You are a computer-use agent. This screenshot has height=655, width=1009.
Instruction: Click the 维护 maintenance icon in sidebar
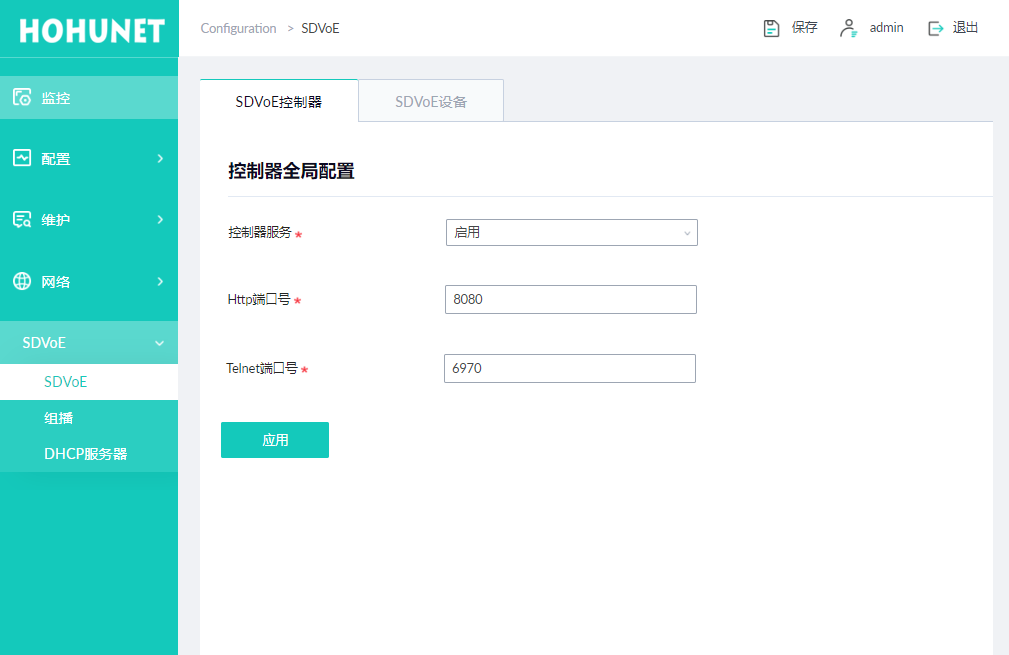click(x=22, y=220)
